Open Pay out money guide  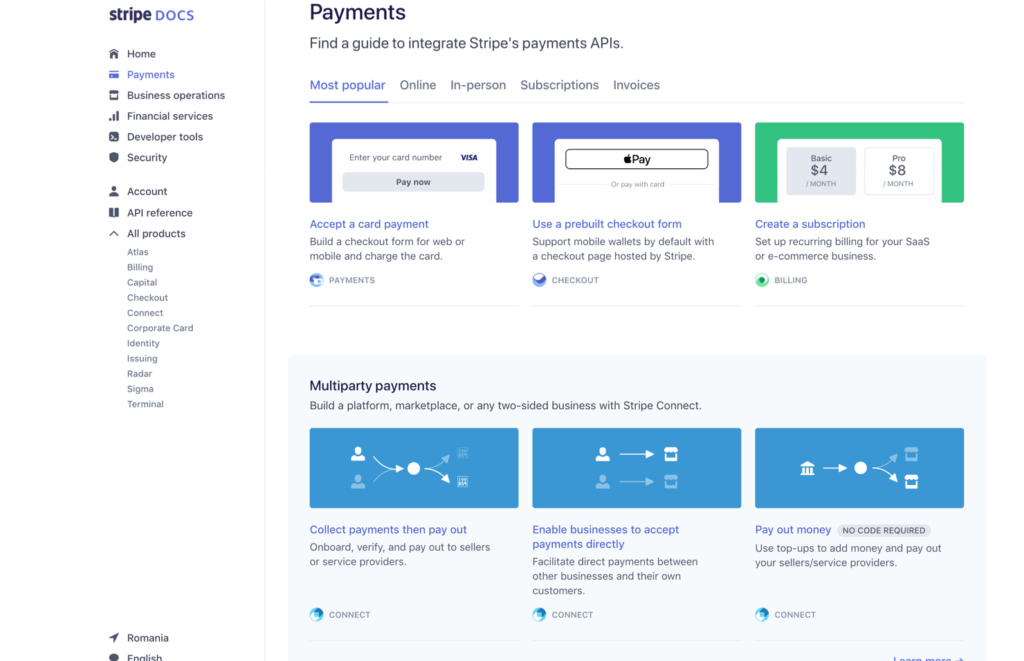(793, 530)
